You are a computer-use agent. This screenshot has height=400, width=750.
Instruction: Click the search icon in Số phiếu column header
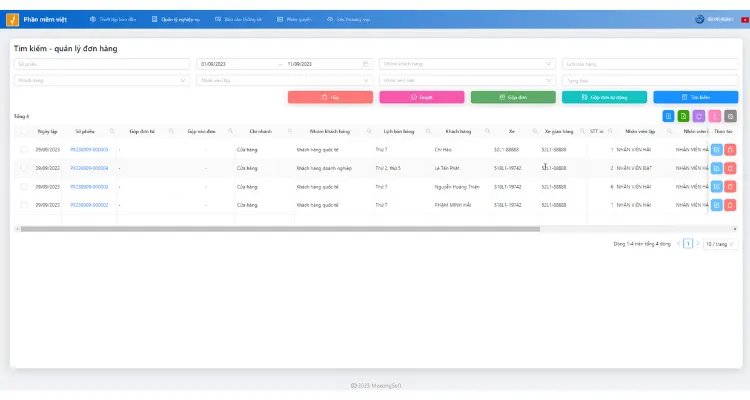pyautogui.click(x=112, y=131)
